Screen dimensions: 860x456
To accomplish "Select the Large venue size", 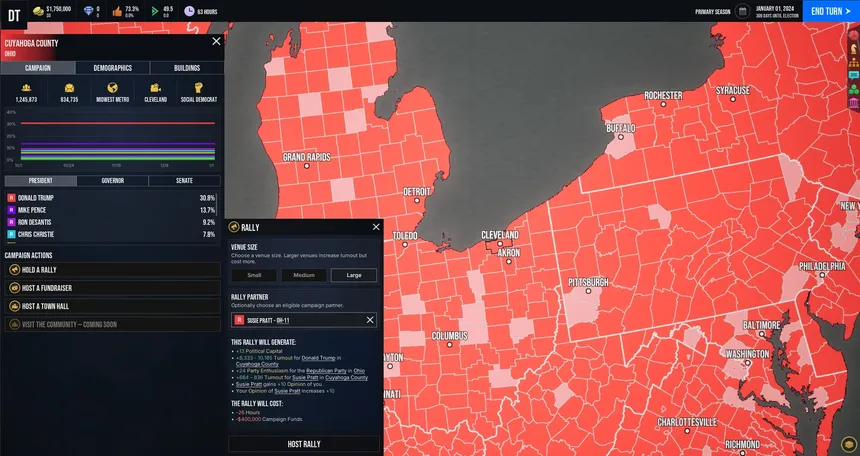I will tap(354, 275).
